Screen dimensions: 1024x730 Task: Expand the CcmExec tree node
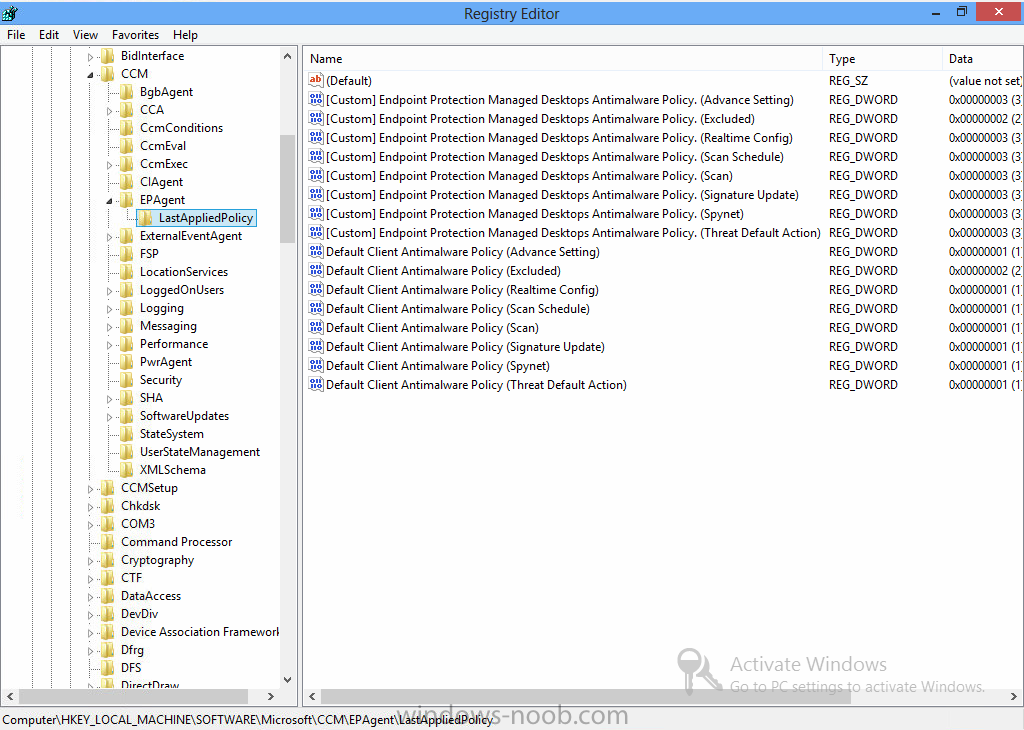coord(109,165)
